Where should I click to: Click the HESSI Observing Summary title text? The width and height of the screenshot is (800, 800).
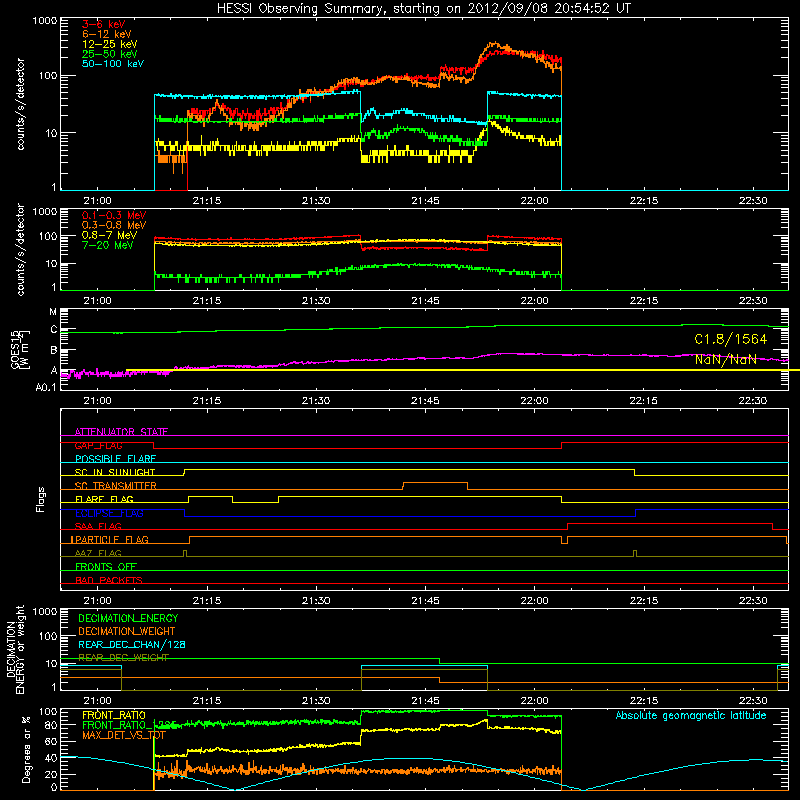423,8
